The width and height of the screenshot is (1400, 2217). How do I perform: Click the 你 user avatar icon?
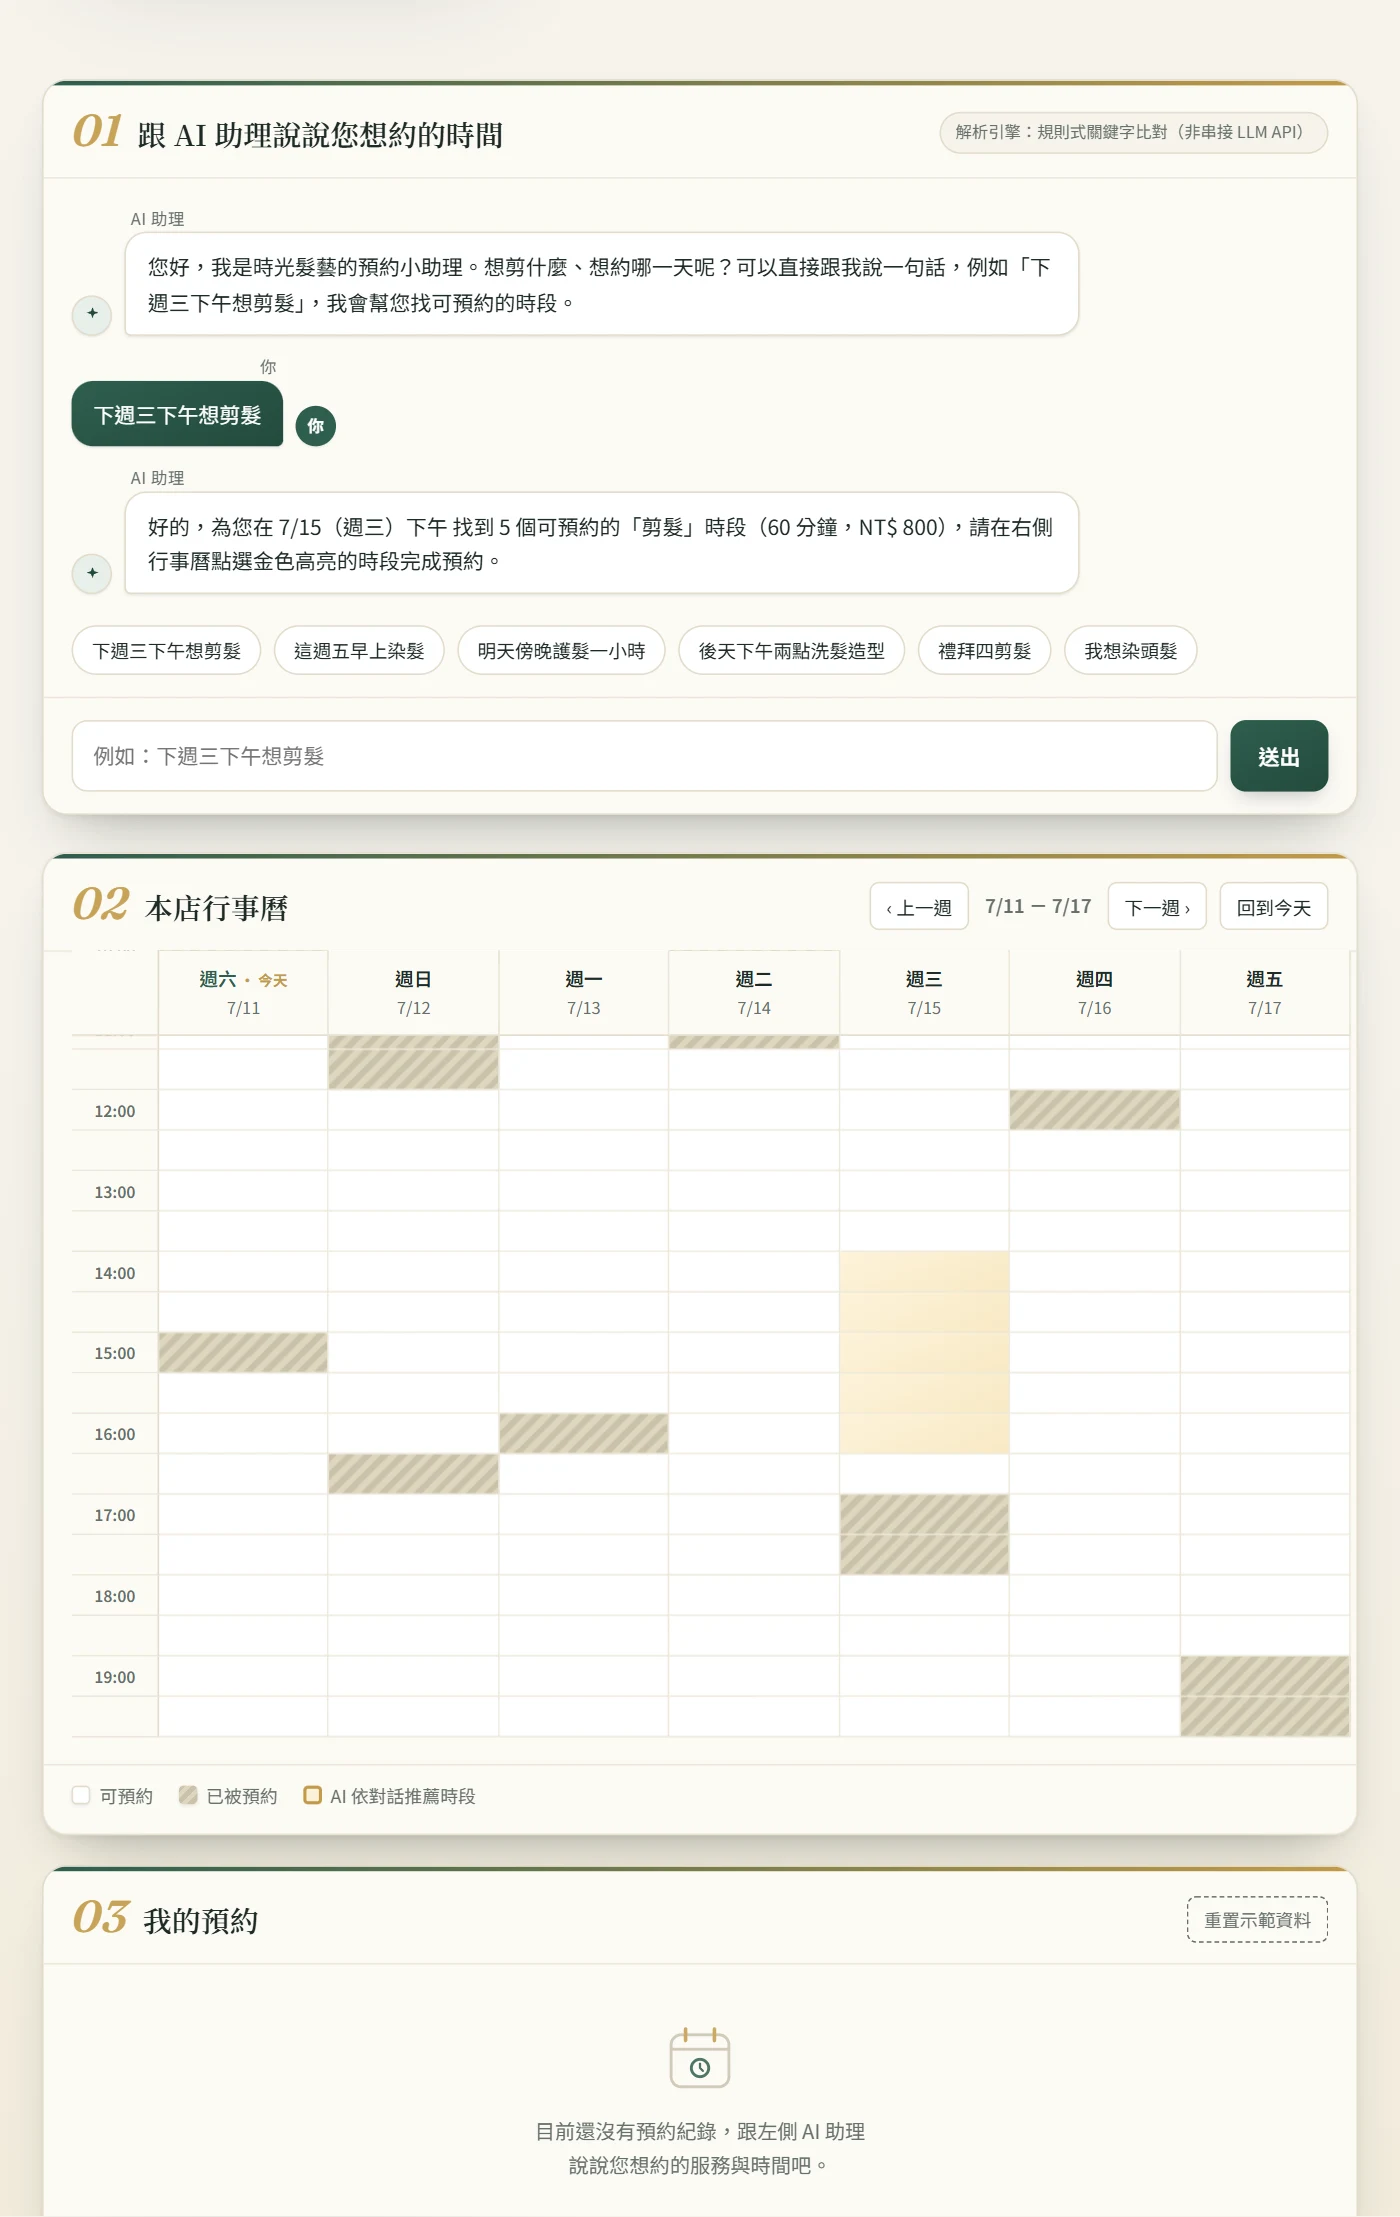316,426
